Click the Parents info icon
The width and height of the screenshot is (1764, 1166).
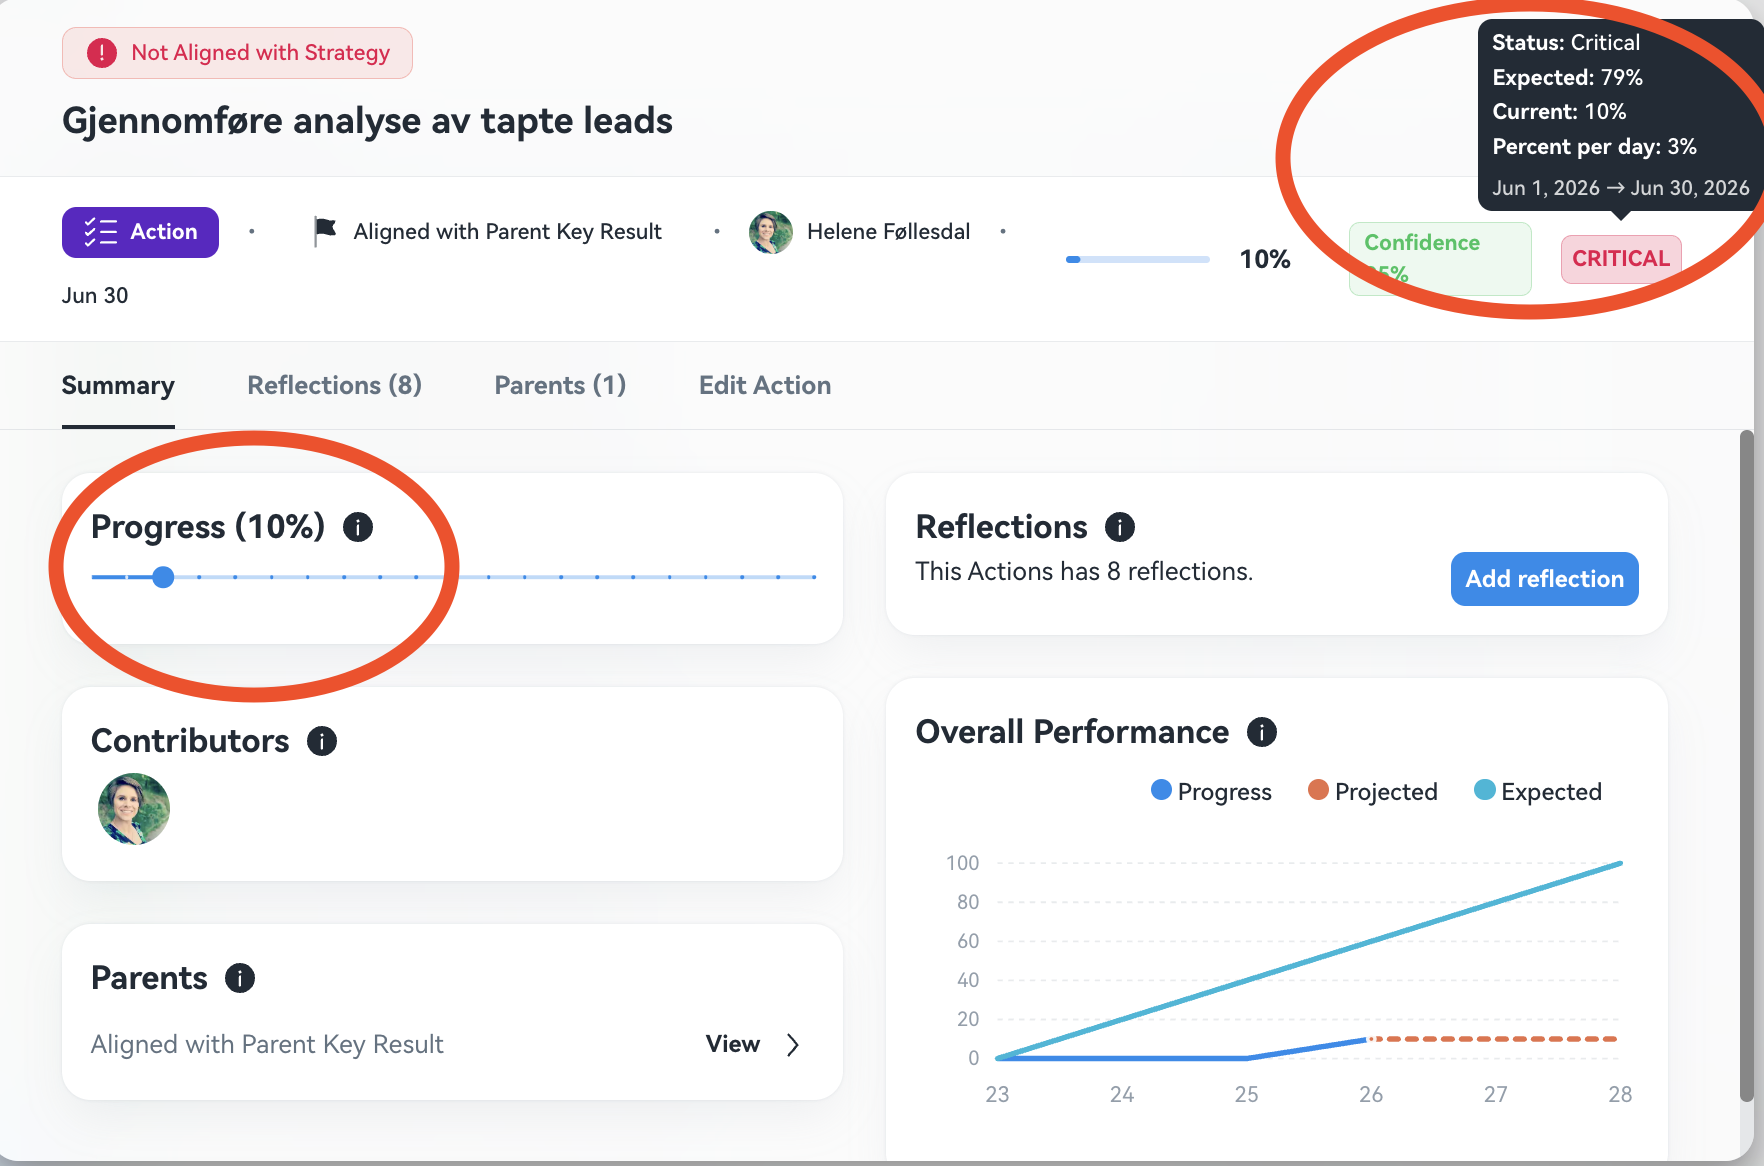[x=240, y=978]
